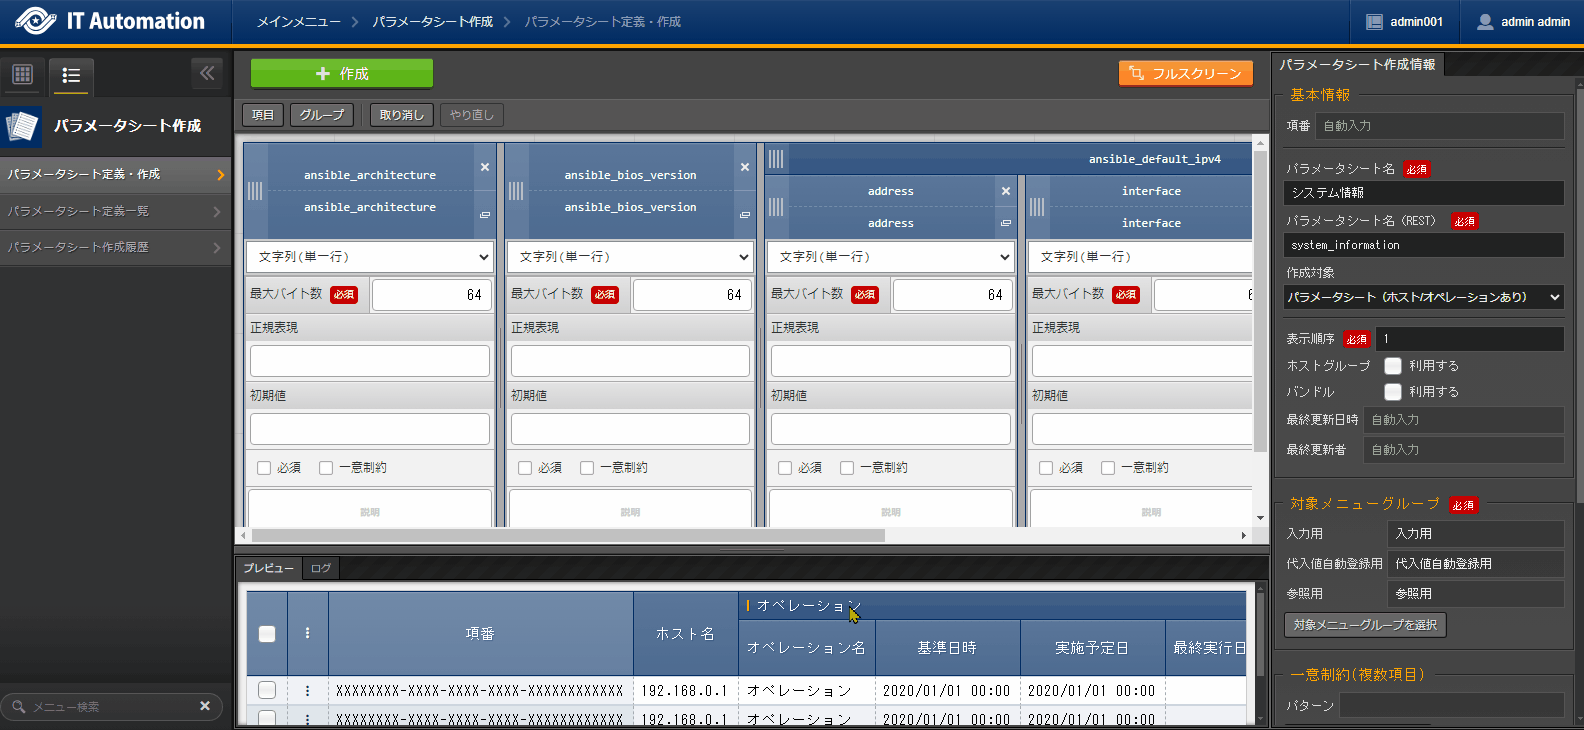Screen dimensions: 1584x730
Task: Remove the ansible_architecture column with X
Action: tap(485, 167)
